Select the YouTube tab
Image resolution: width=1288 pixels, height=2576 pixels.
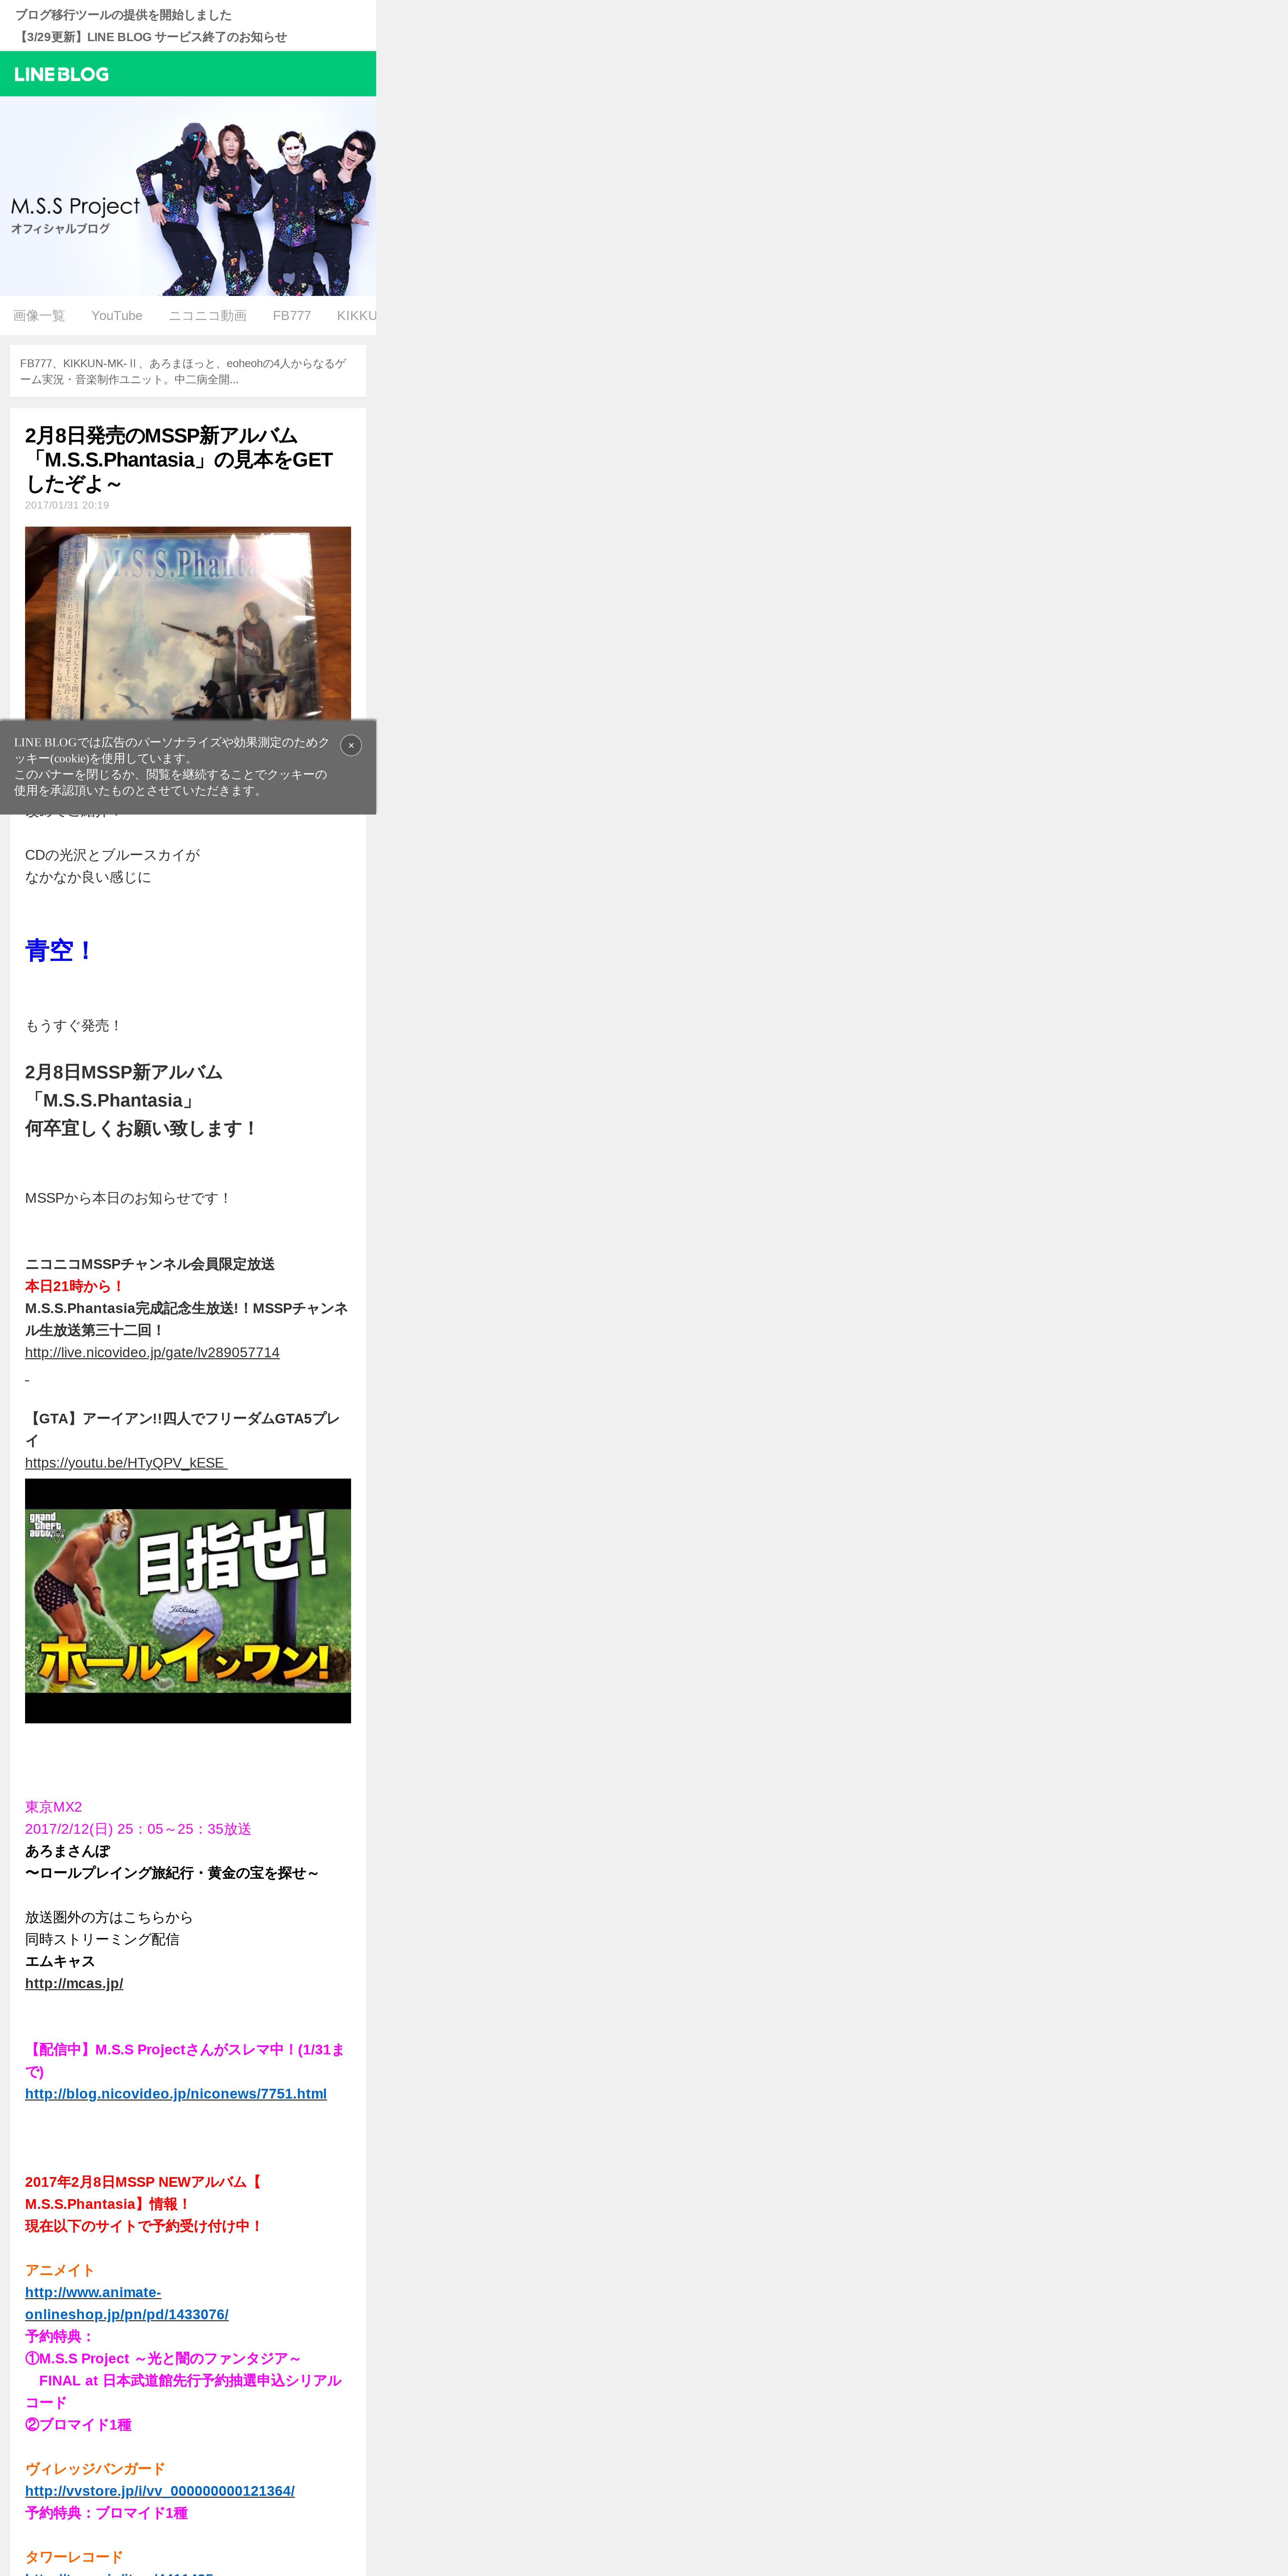tap(117, 316)
